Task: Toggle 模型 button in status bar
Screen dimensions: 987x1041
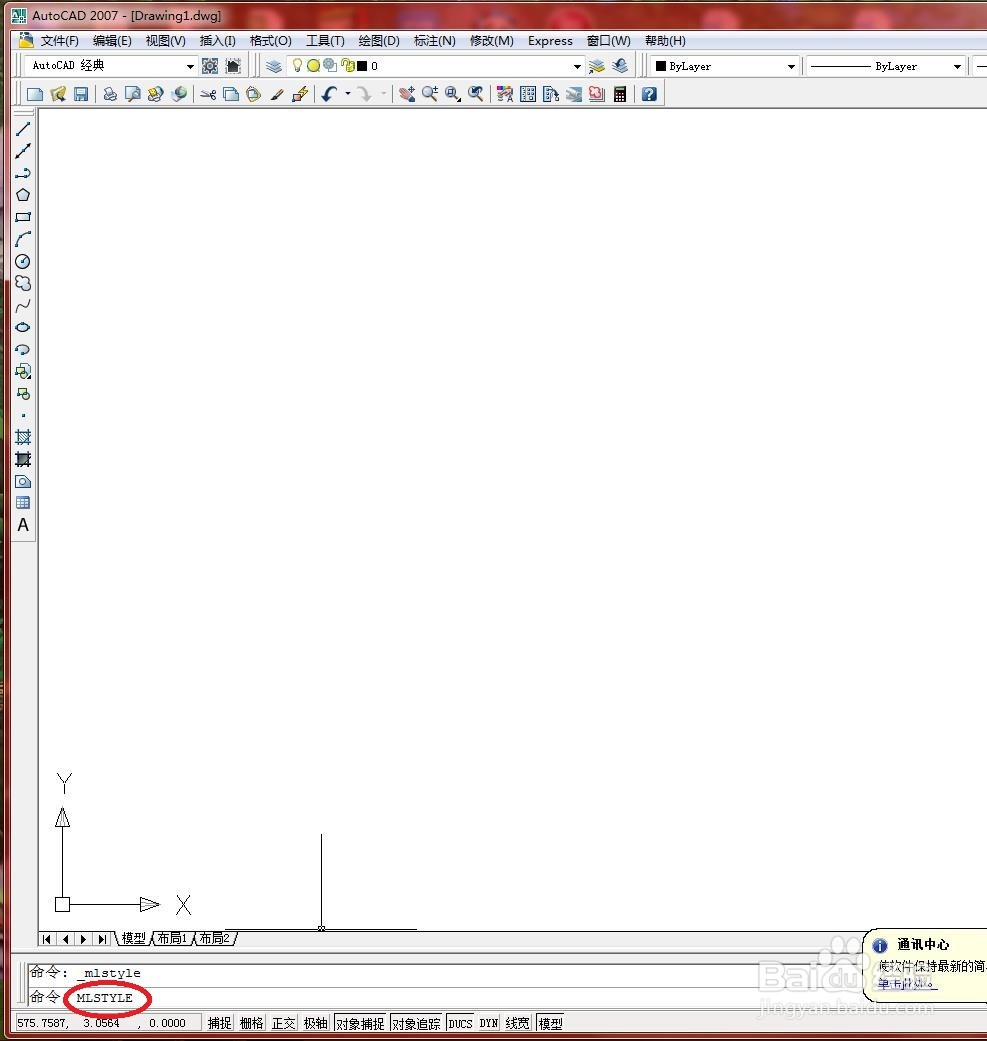Action: click(x=550, y=1023)
